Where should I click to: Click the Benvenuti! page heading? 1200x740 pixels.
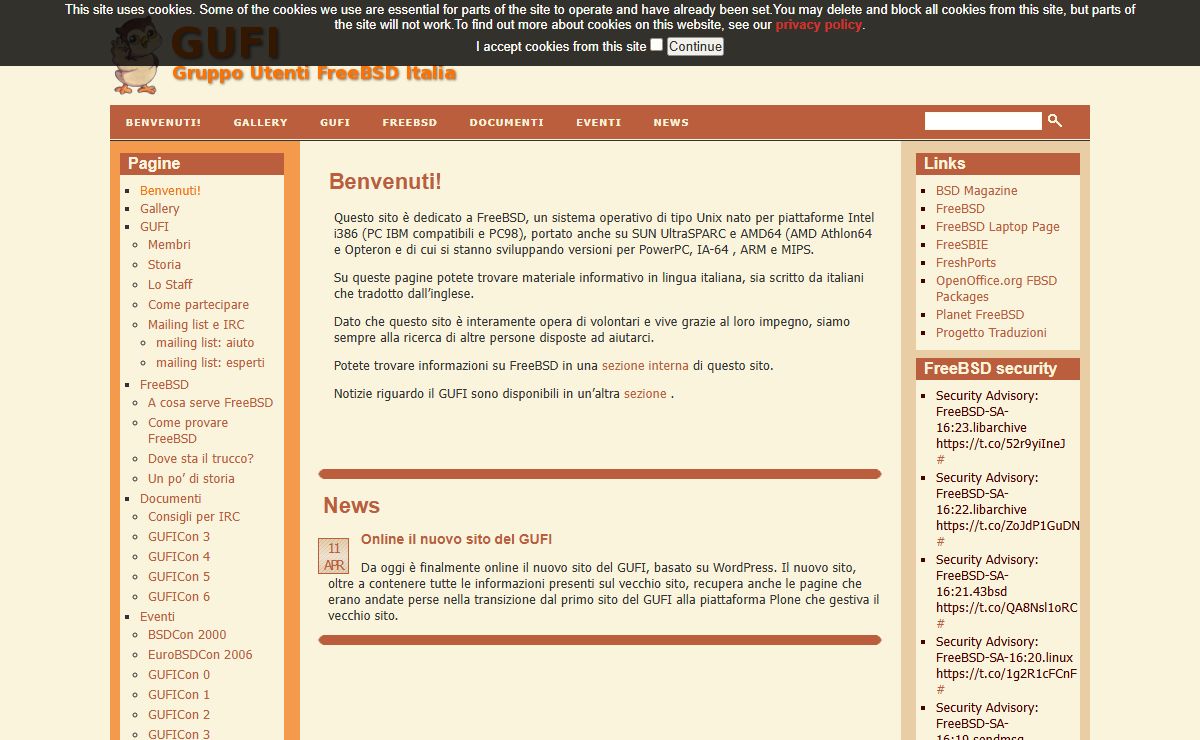(x=385, y=182)
